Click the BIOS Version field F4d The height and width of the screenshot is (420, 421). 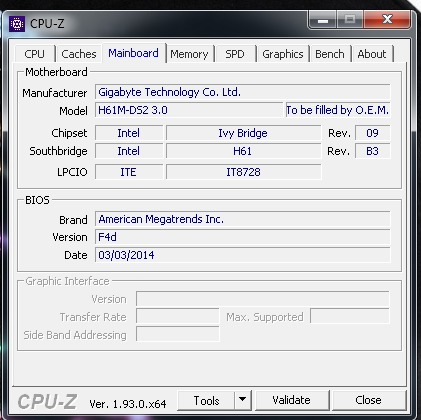242,237
